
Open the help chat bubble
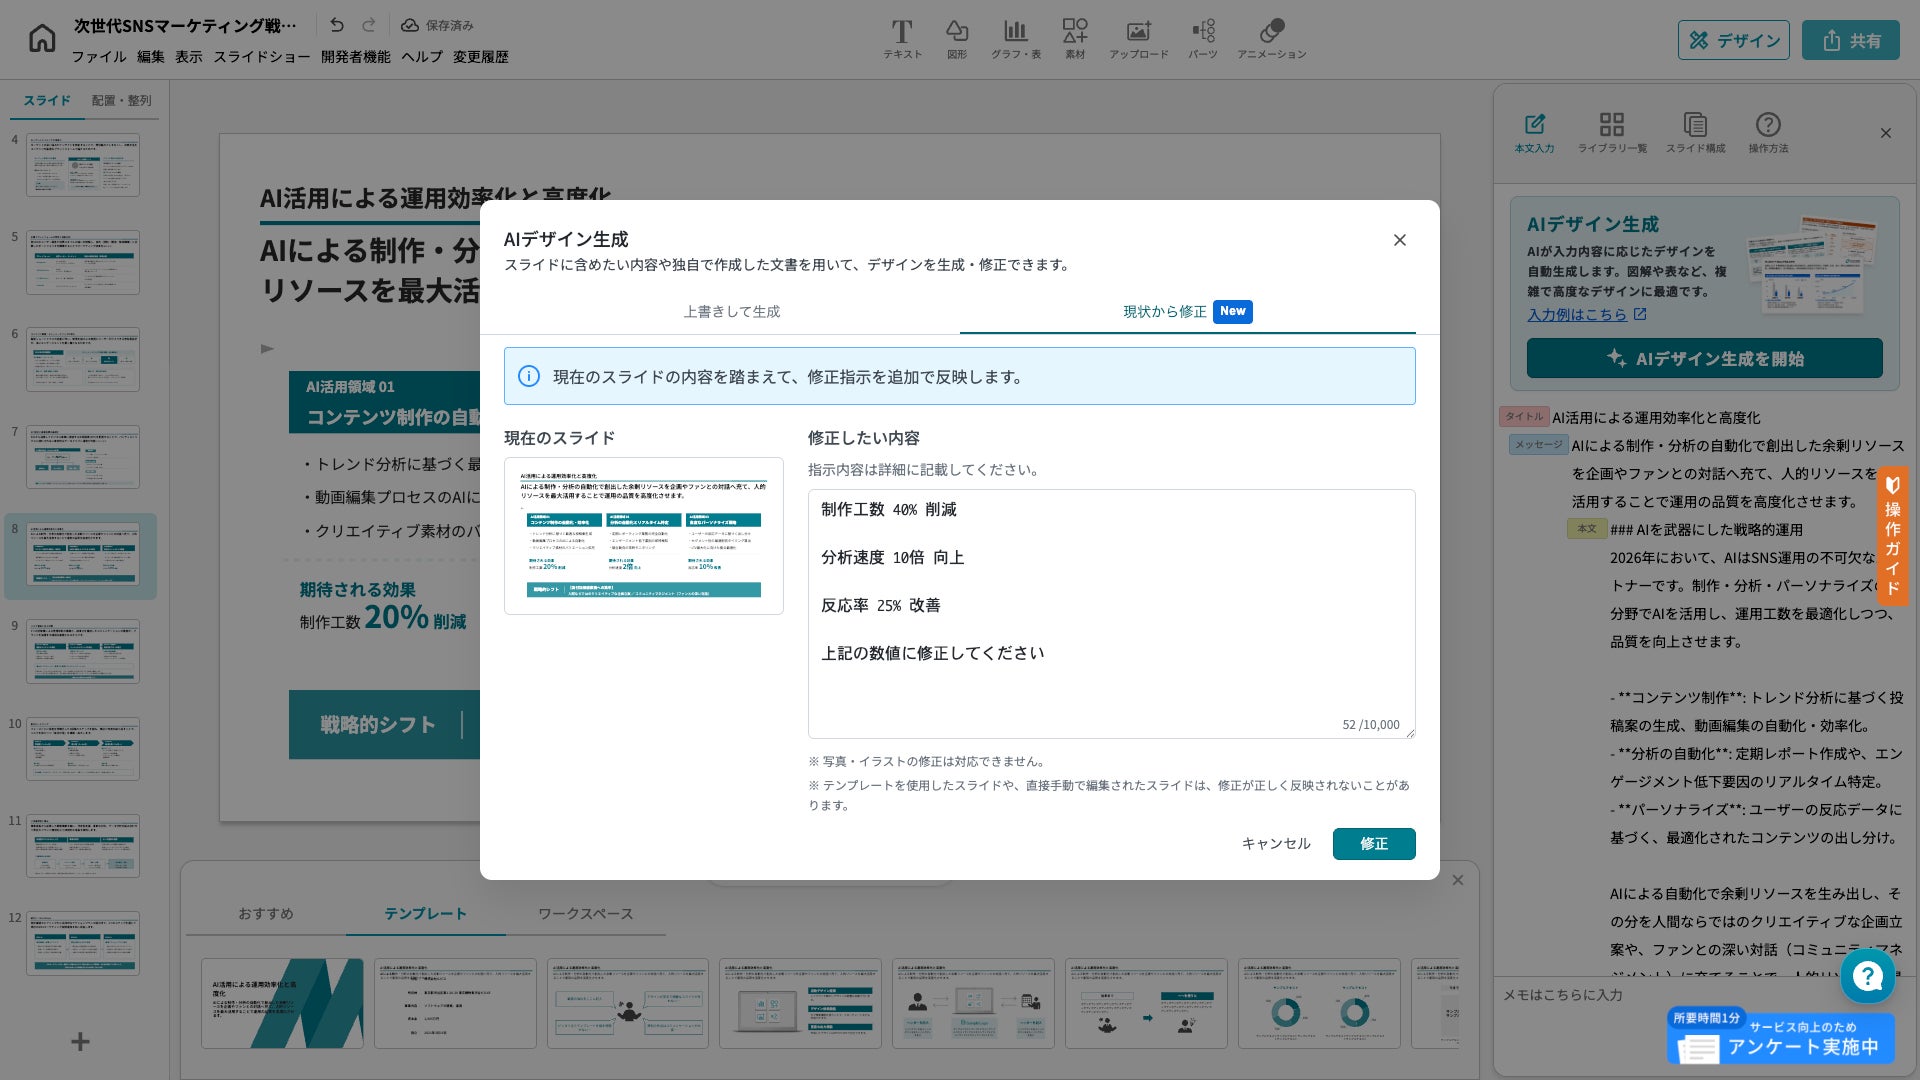(1868, 976)
